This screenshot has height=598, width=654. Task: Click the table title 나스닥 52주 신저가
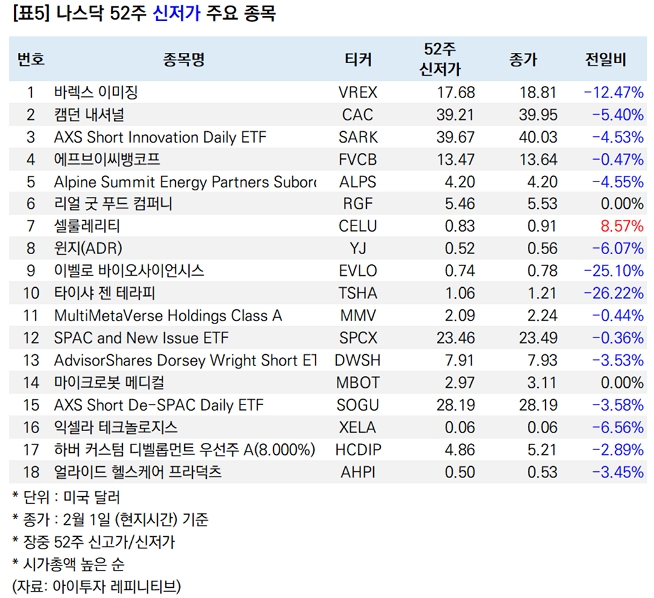click(144, 14)
